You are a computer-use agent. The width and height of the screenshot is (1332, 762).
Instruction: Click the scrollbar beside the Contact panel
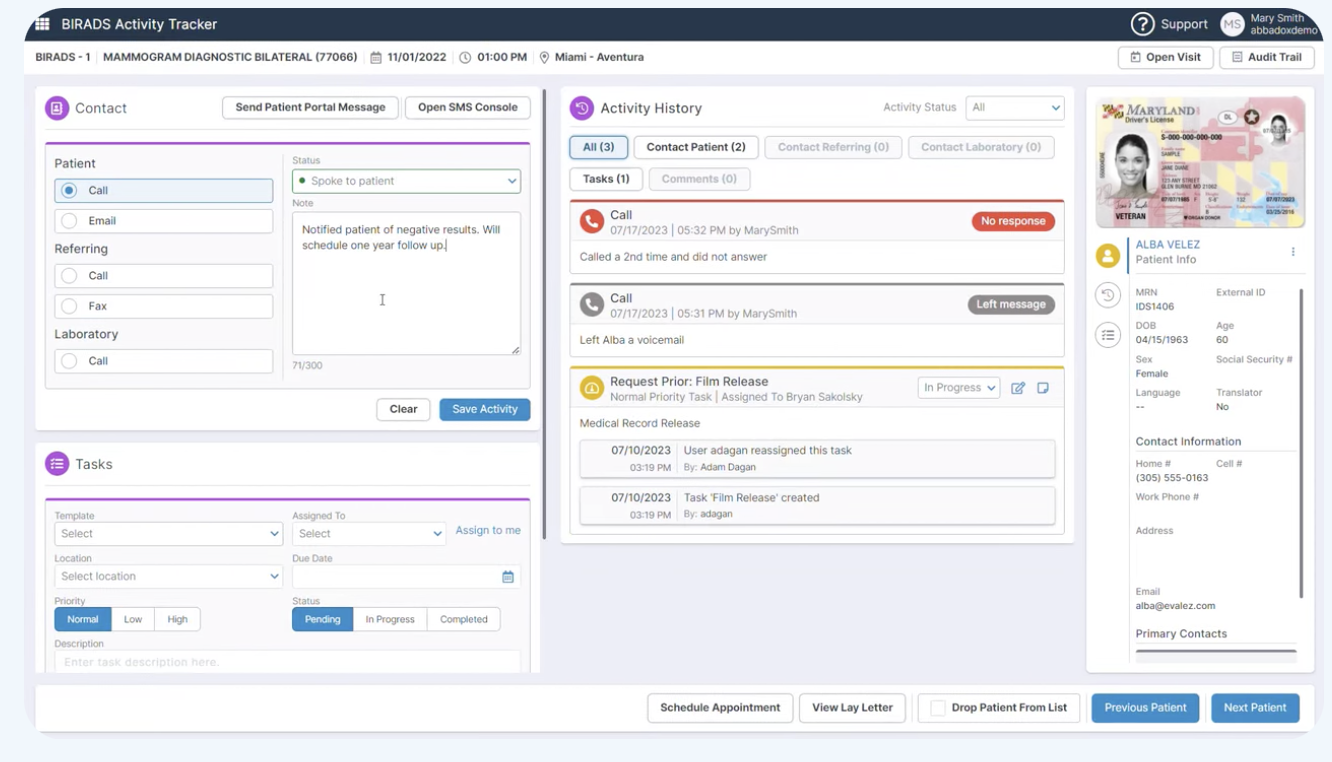(x=544, y=314)
